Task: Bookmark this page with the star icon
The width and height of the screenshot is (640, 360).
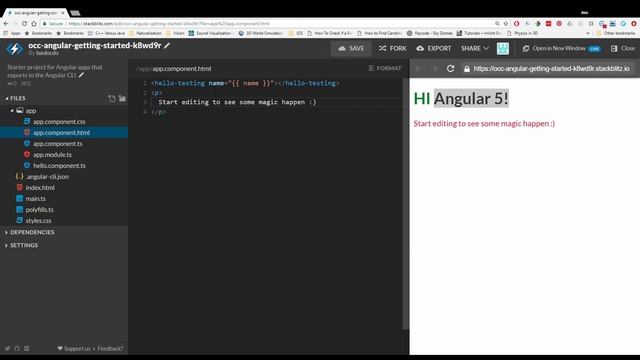Action: [506, 24]
